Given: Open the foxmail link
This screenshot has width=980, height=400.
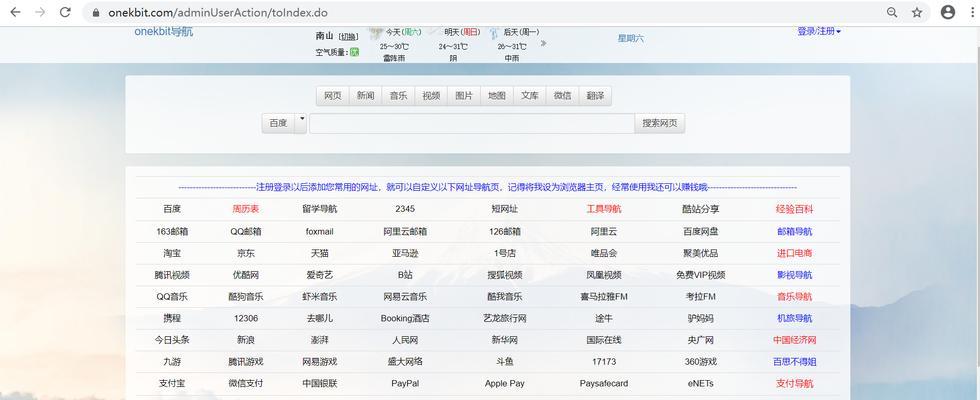Looking at the screenshot, I should coord(319,231).
